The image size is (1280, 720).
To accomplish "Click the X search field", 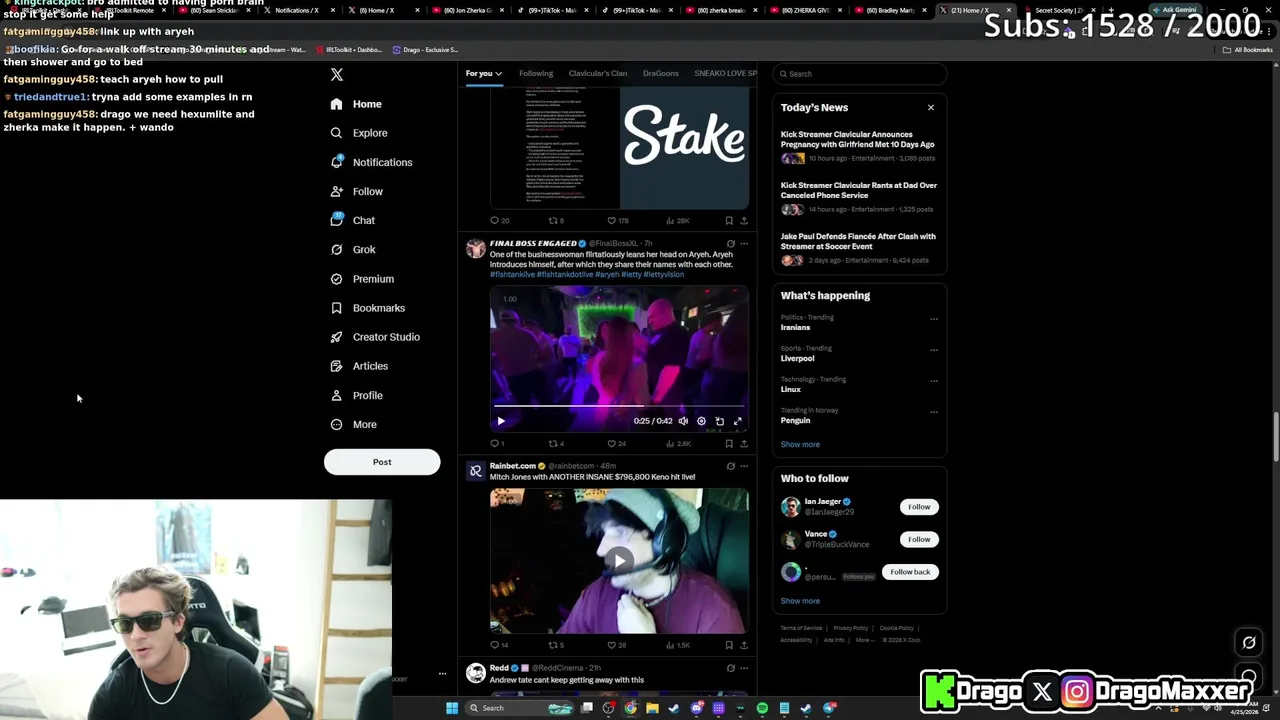I will (859, 74).
